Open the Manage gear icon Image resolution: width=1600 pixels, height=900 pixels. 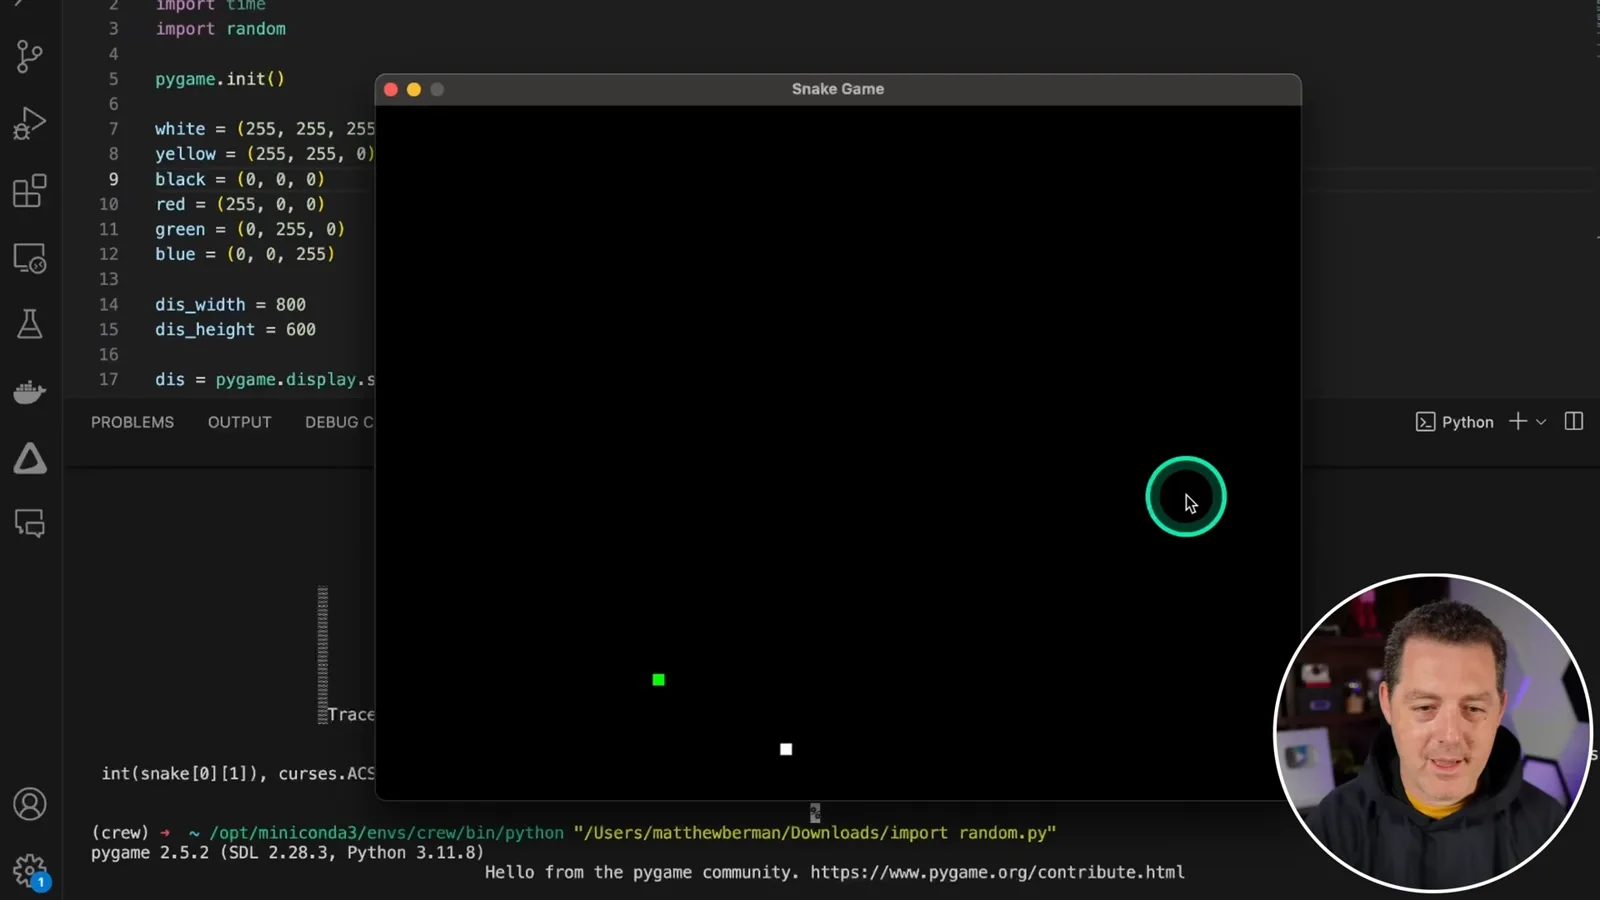[x=30, y=870]
